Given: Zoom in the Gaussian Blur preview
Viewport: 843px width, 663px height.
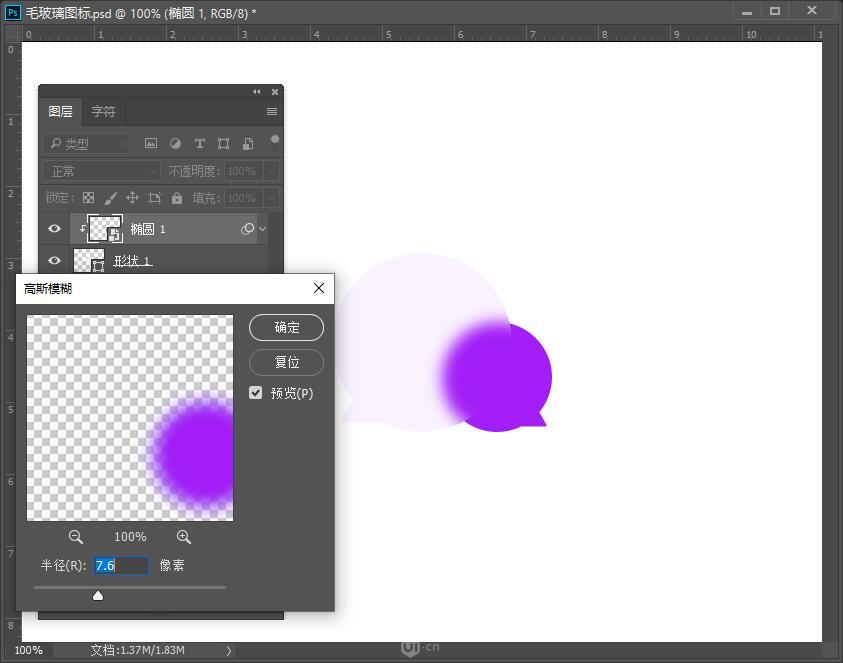Looking at the screenshot, I should [x=184, y=537].
